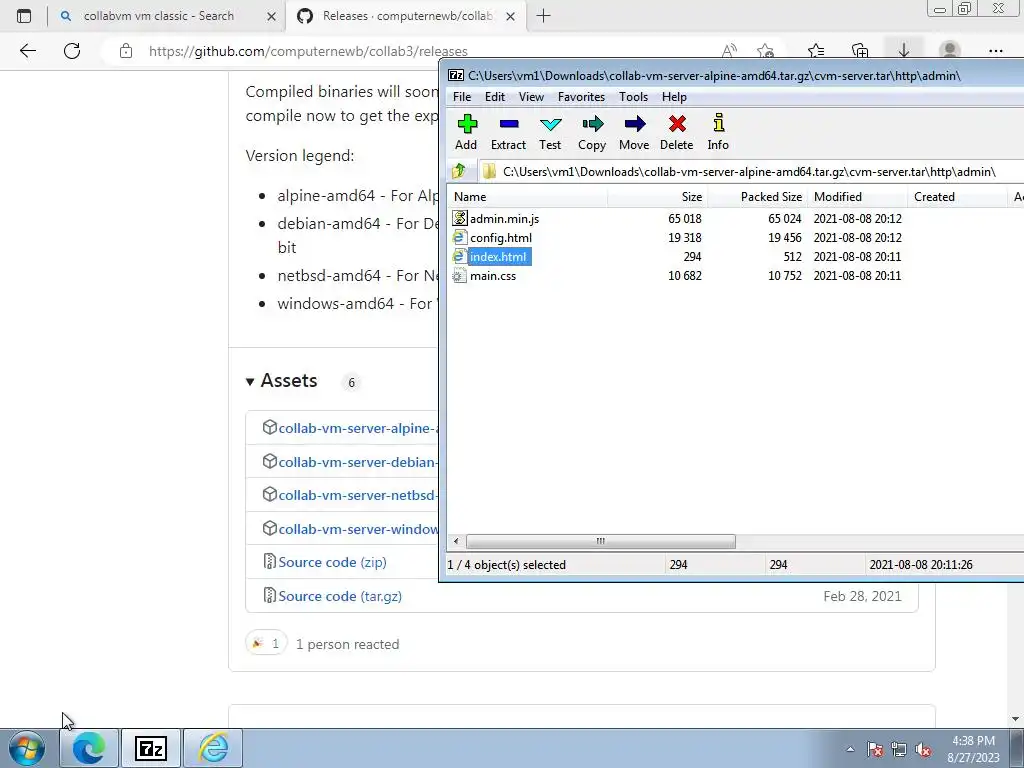Download Source code (zip)
The height and width of the screenshot is (768, 1024).
click(332, 562)
